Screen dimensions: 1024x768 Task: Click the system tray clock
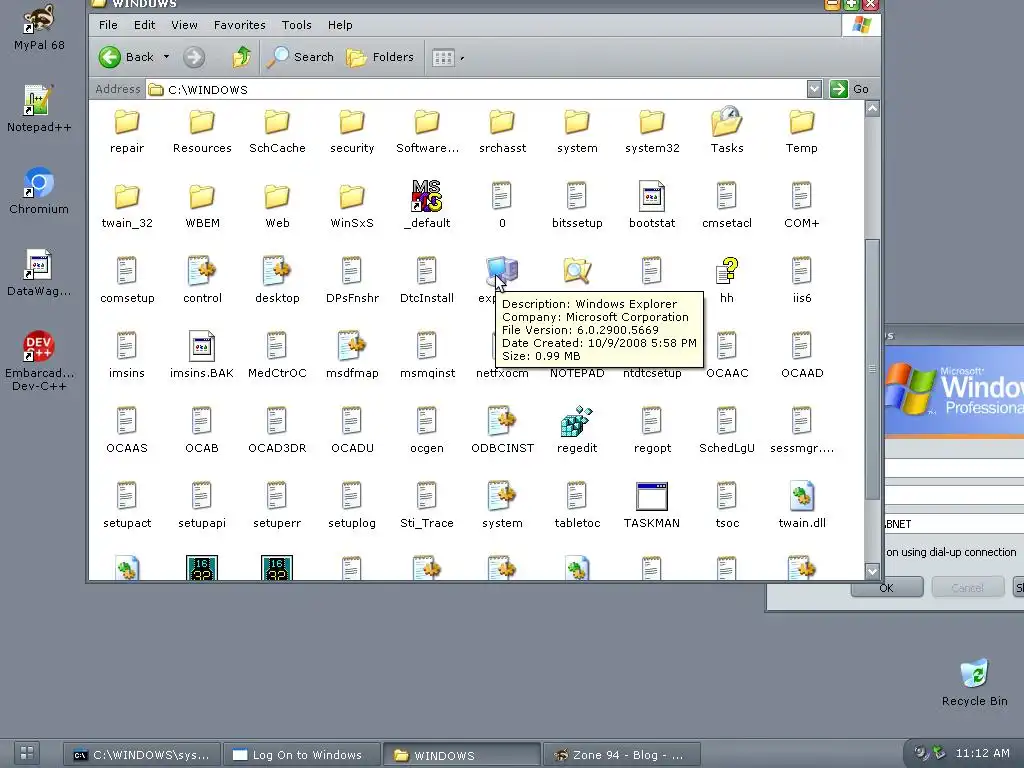point(982,753)
